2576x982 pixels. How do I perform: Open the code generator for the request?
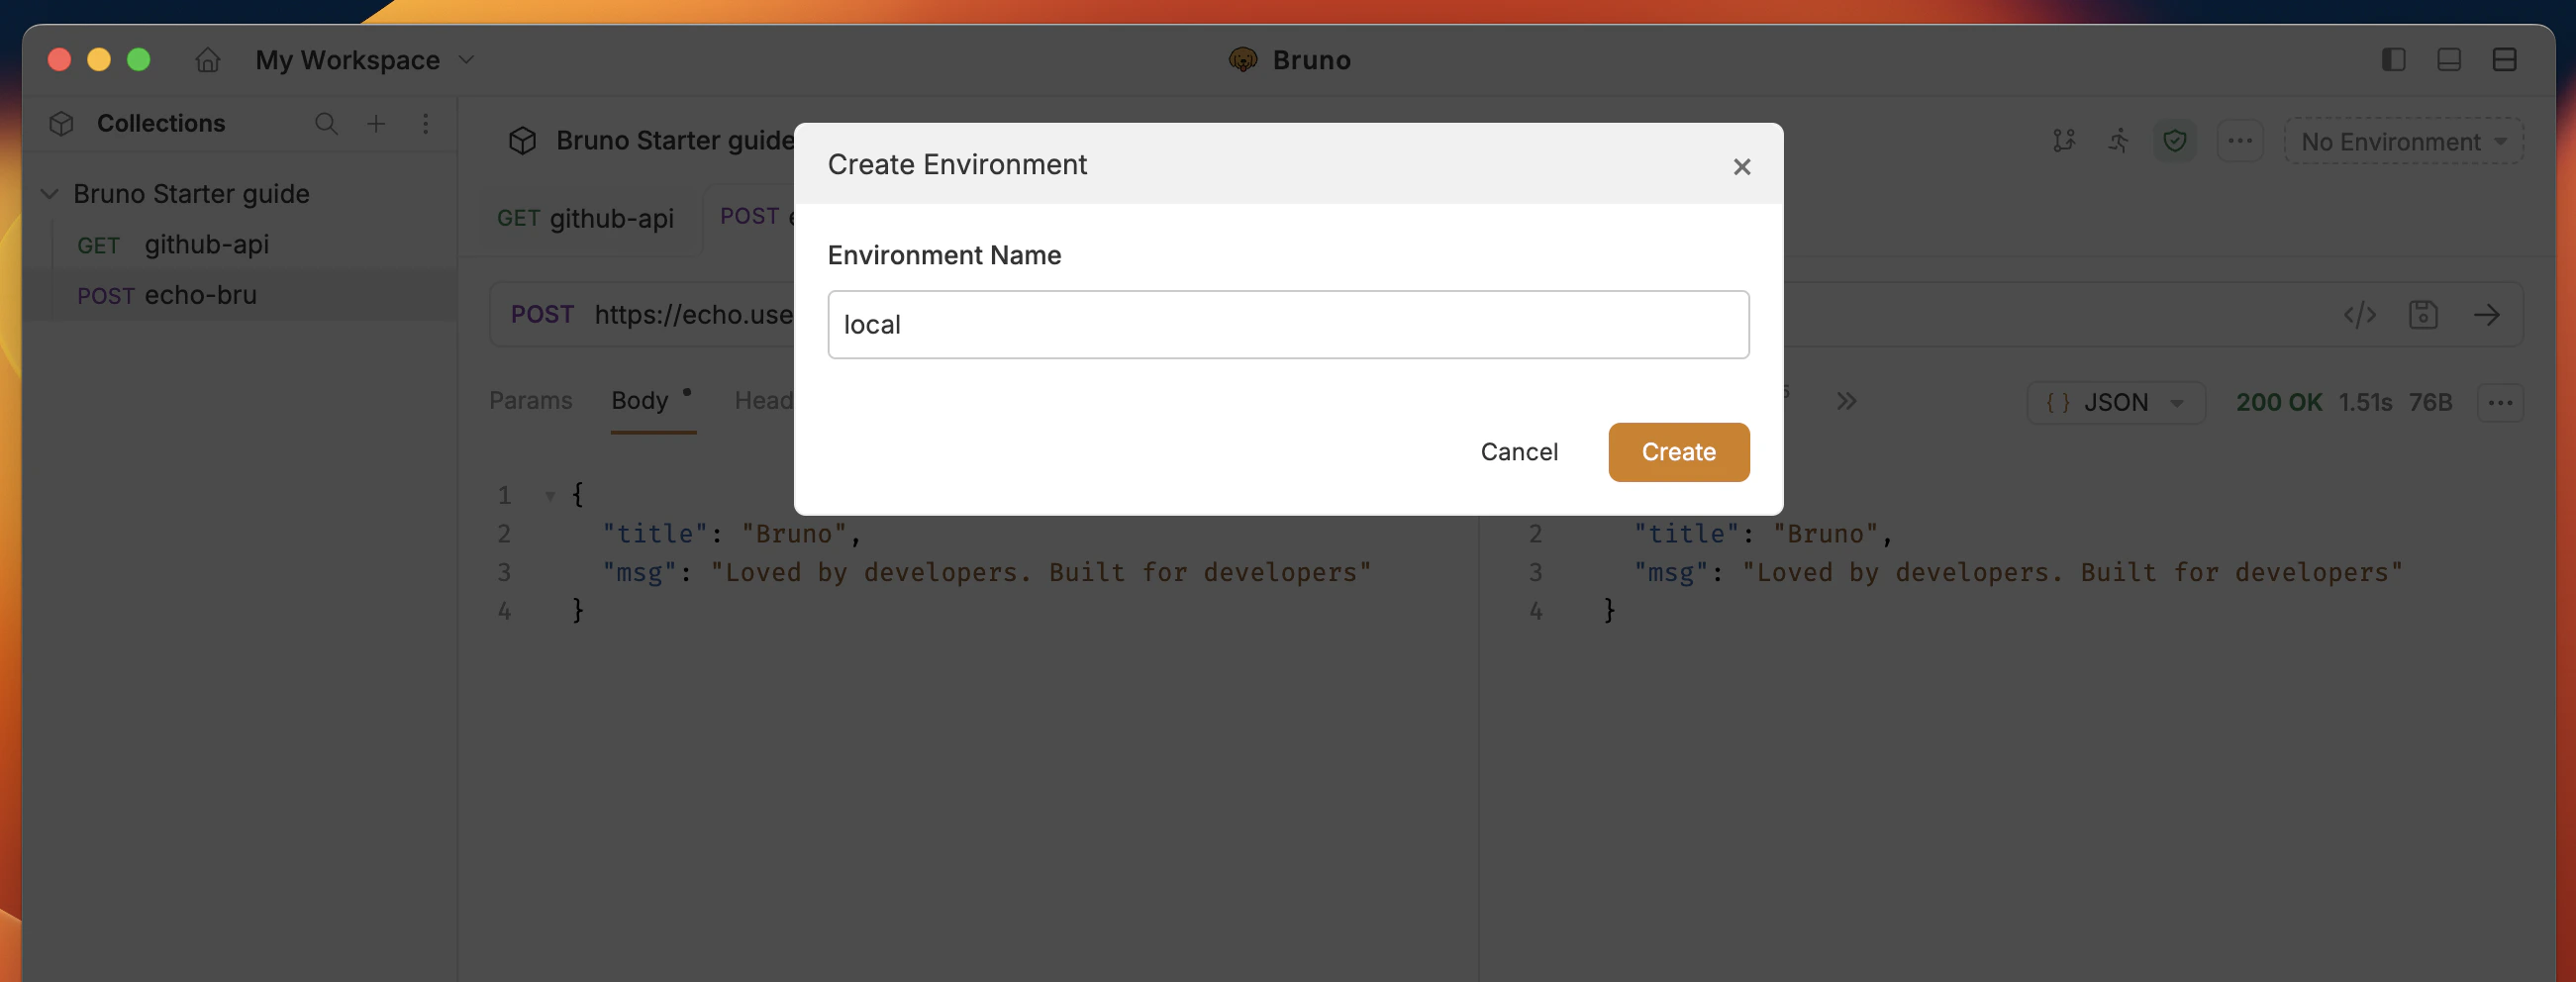[2360, 315]
